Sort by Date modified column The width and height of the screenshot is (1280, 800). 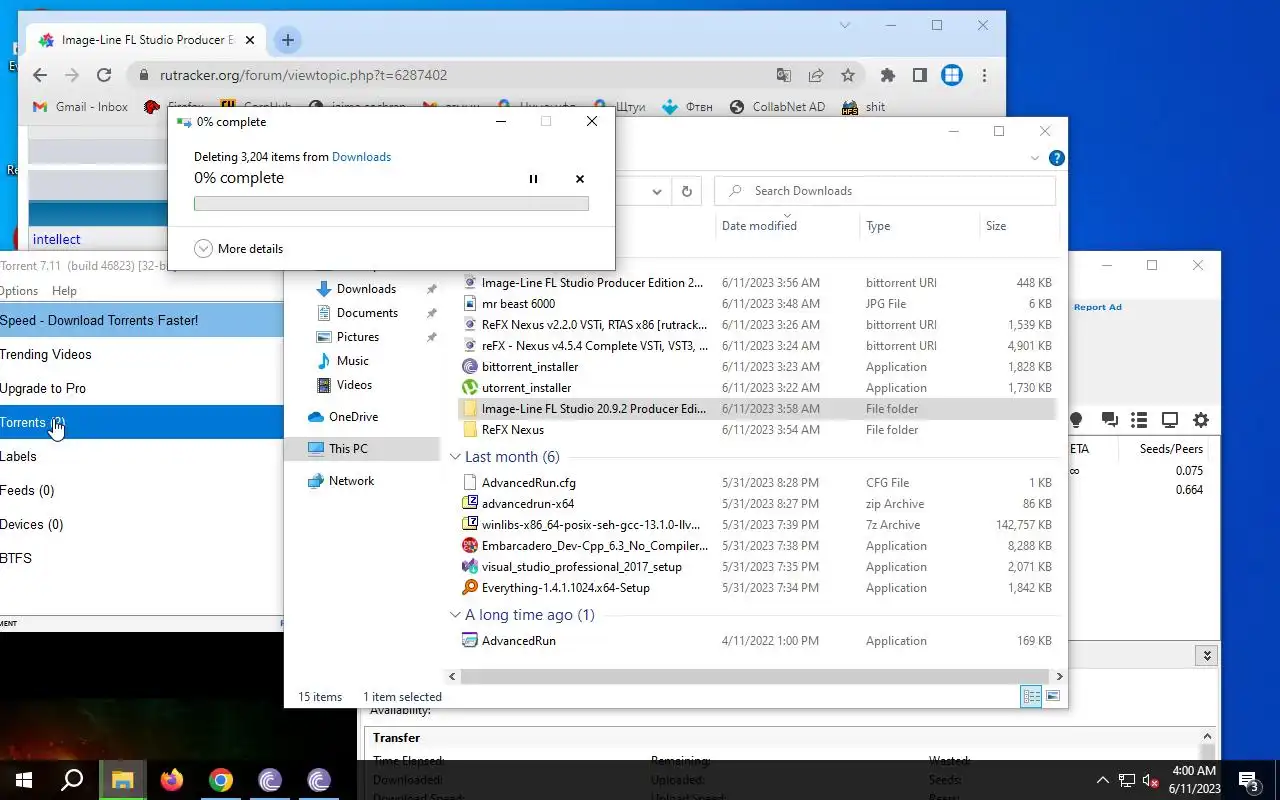pyautogui.click(x=759, y=226)
